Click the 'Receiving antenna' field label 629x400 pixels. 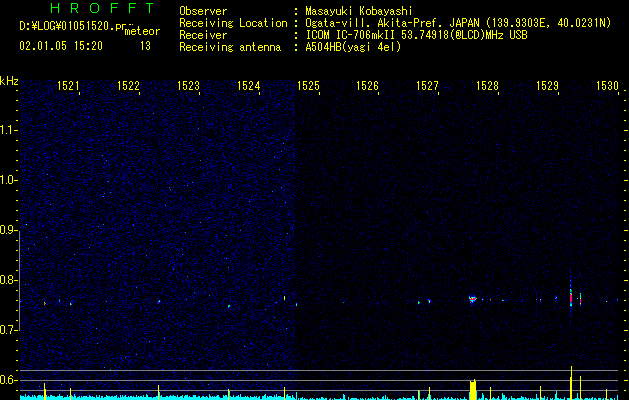[x=230, y=47]
